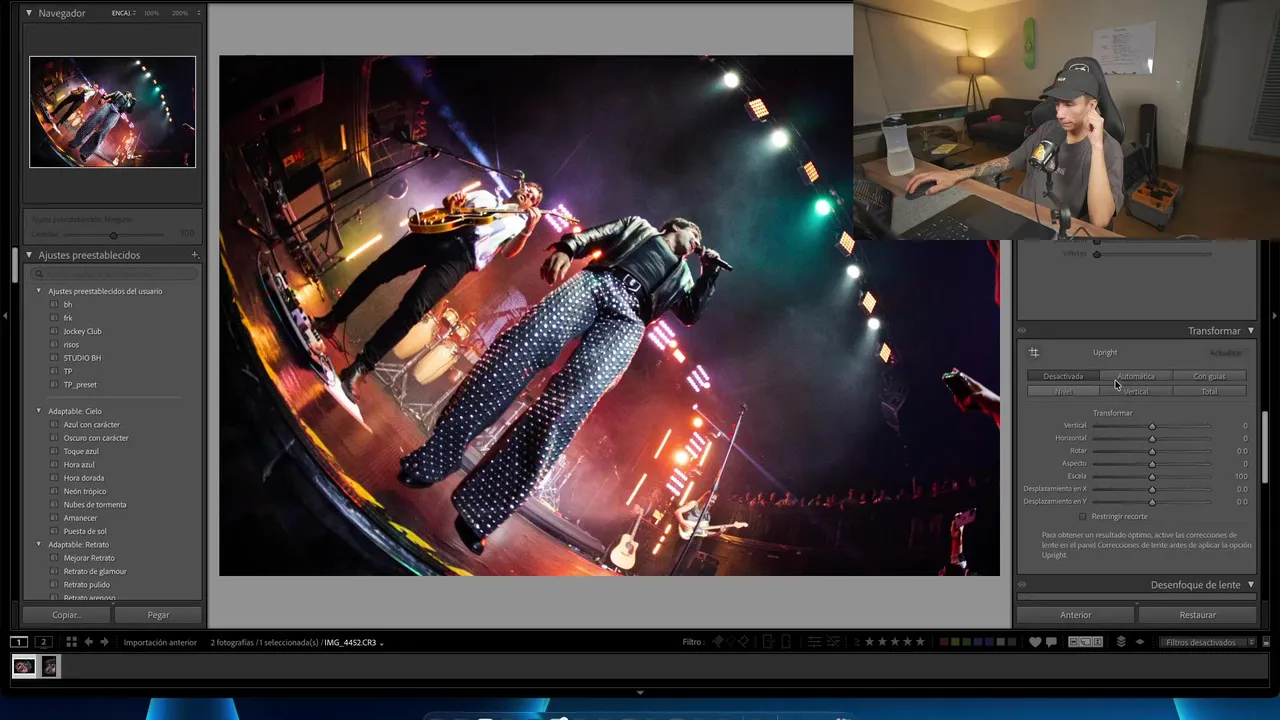Screen dimensions: 1280x720
Task: Set navigator zoom to 200%
Action: click(x=180, y=13)
